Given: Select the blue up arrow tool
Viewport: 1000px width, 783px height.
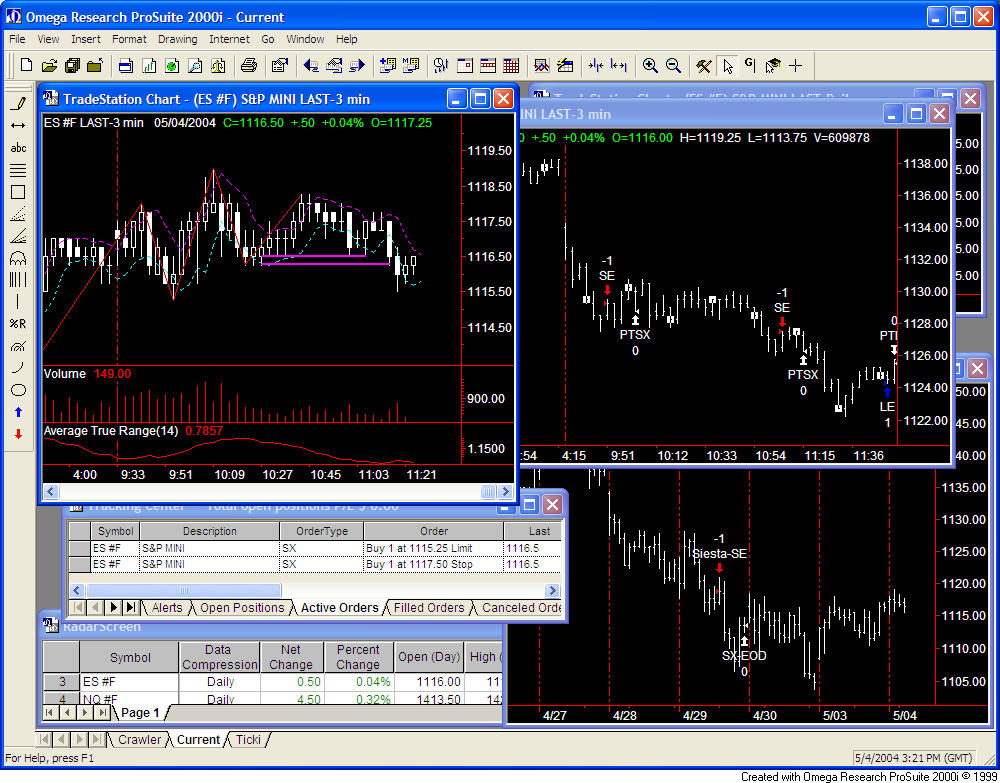Looking at the screenshot, I should coord(18,413).
